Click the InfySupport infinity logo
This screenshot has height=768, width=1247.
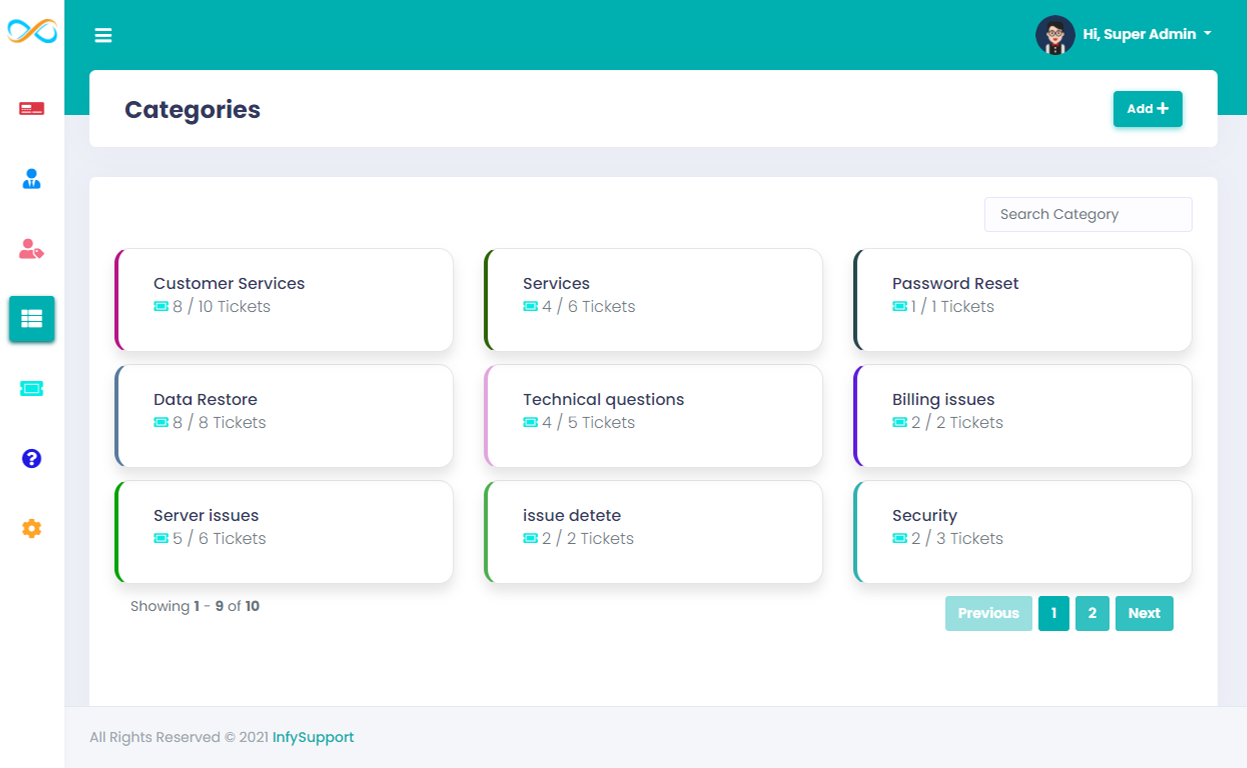[x=31, y=32]
